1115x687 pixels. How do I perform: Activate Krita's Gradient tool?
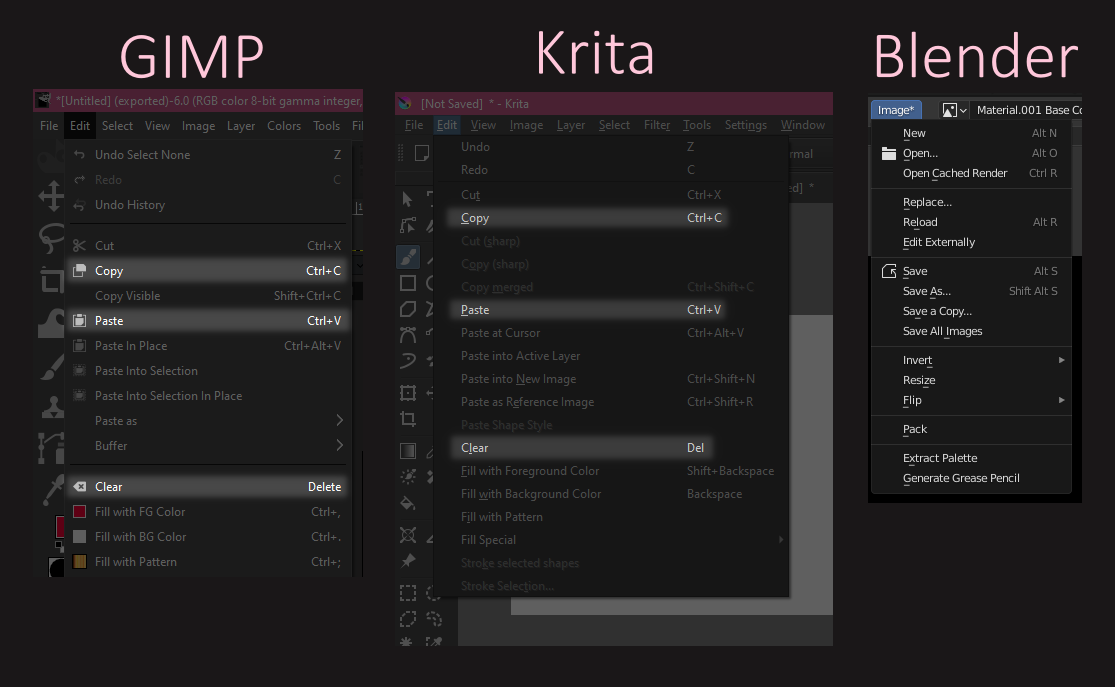(407, 451)
